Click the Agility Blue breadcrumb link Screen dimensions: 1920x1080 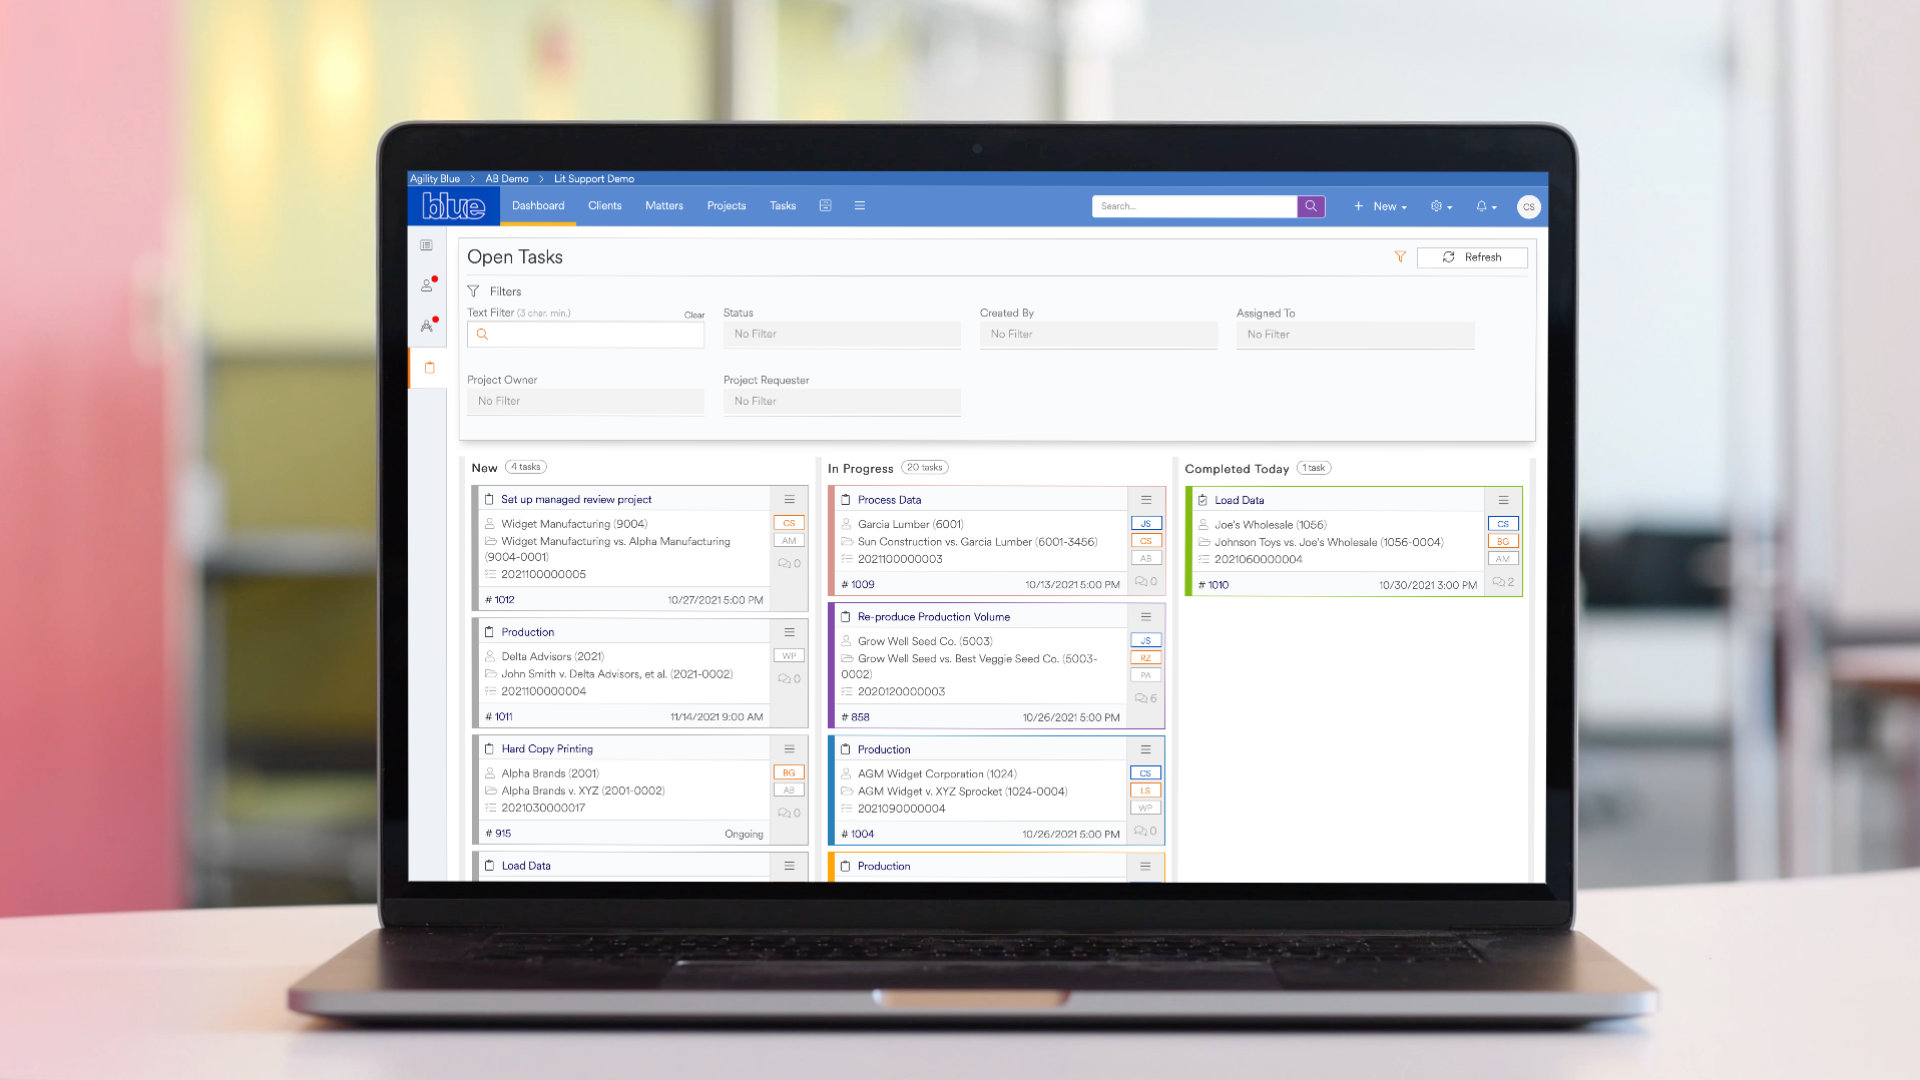tap(435, 179)
